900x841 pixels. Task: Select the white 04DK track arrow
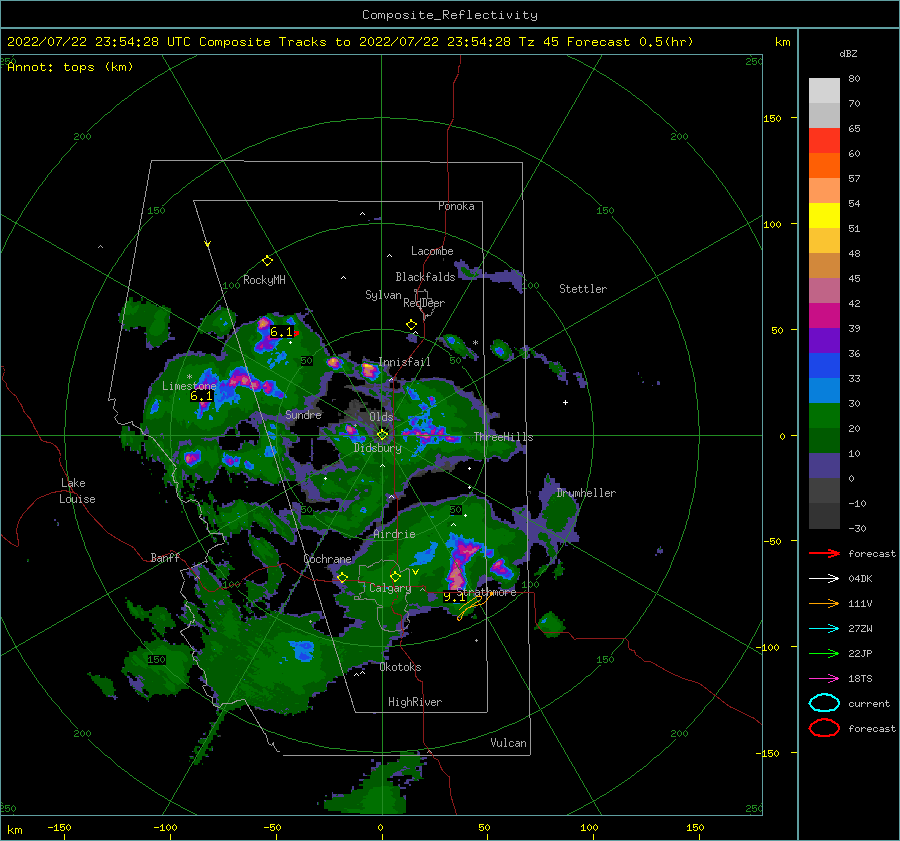pyautogui.click(x=824, y=579)
